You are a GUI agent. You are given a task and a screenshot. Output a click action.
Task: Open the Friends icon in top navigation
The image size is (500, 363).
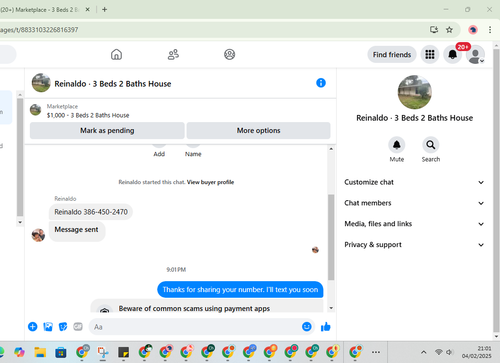[173, 54]
